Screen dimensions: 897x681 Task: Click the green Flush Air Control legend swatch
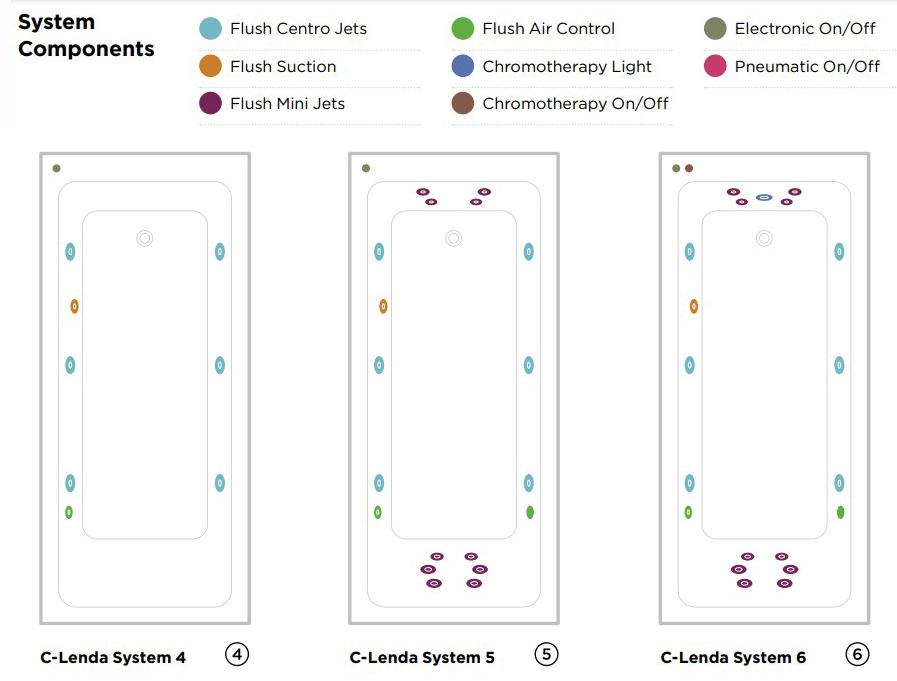pyautogui.click(x=462, y=29)
